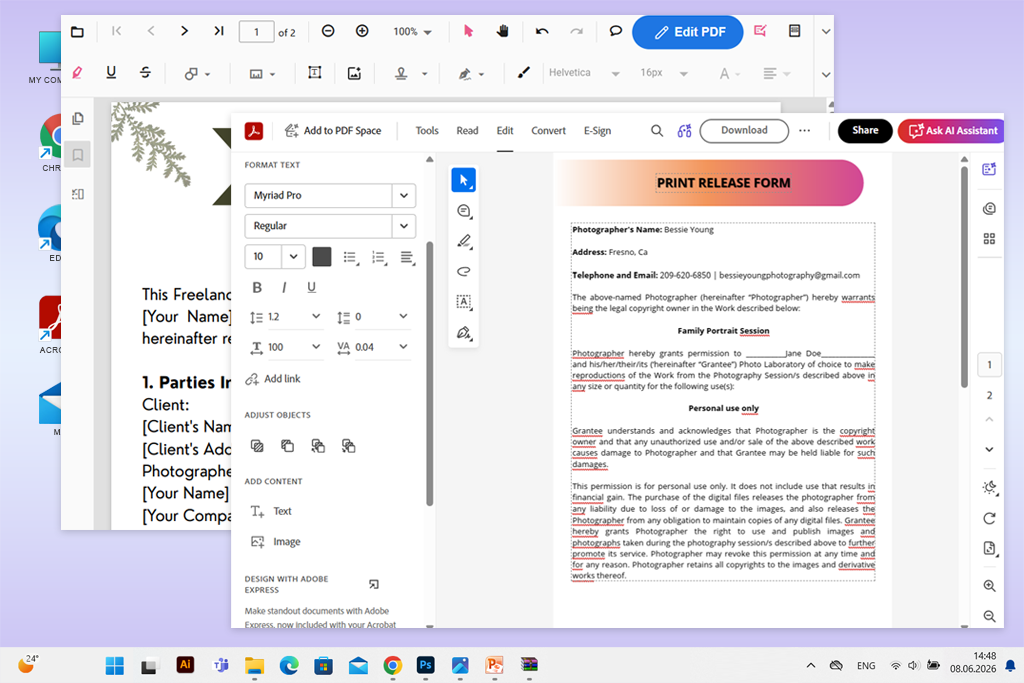1024x683 pixels.
Task: Zoom out using the minus circle icon
Action: [x=328, y=31]
